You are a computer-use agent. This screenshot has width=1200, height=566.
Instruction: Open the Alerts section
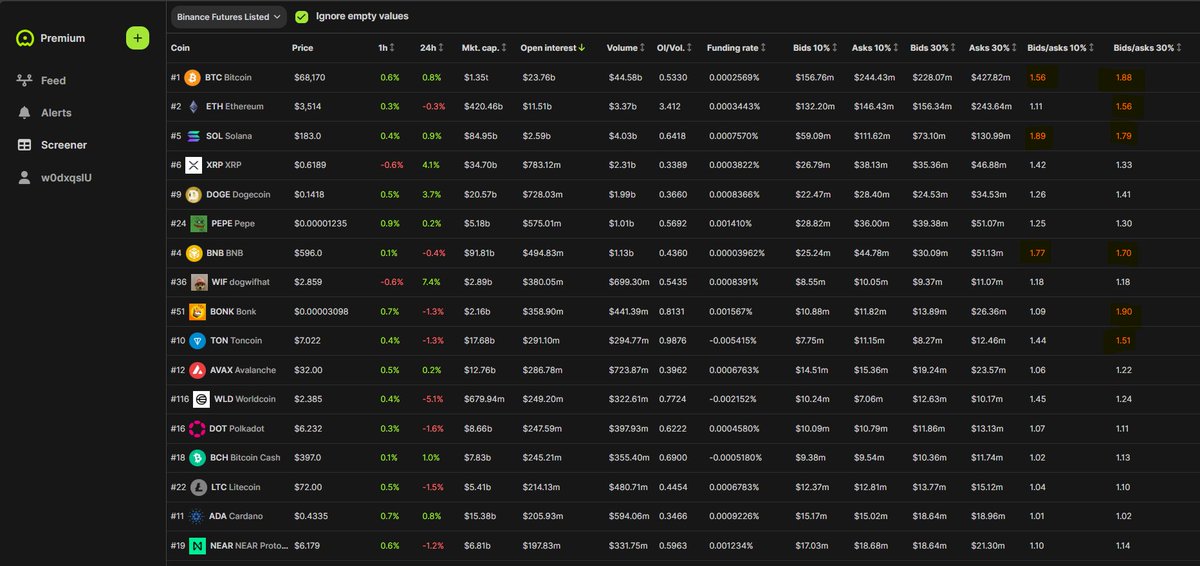pyautogui.click(x=56, y=113)
